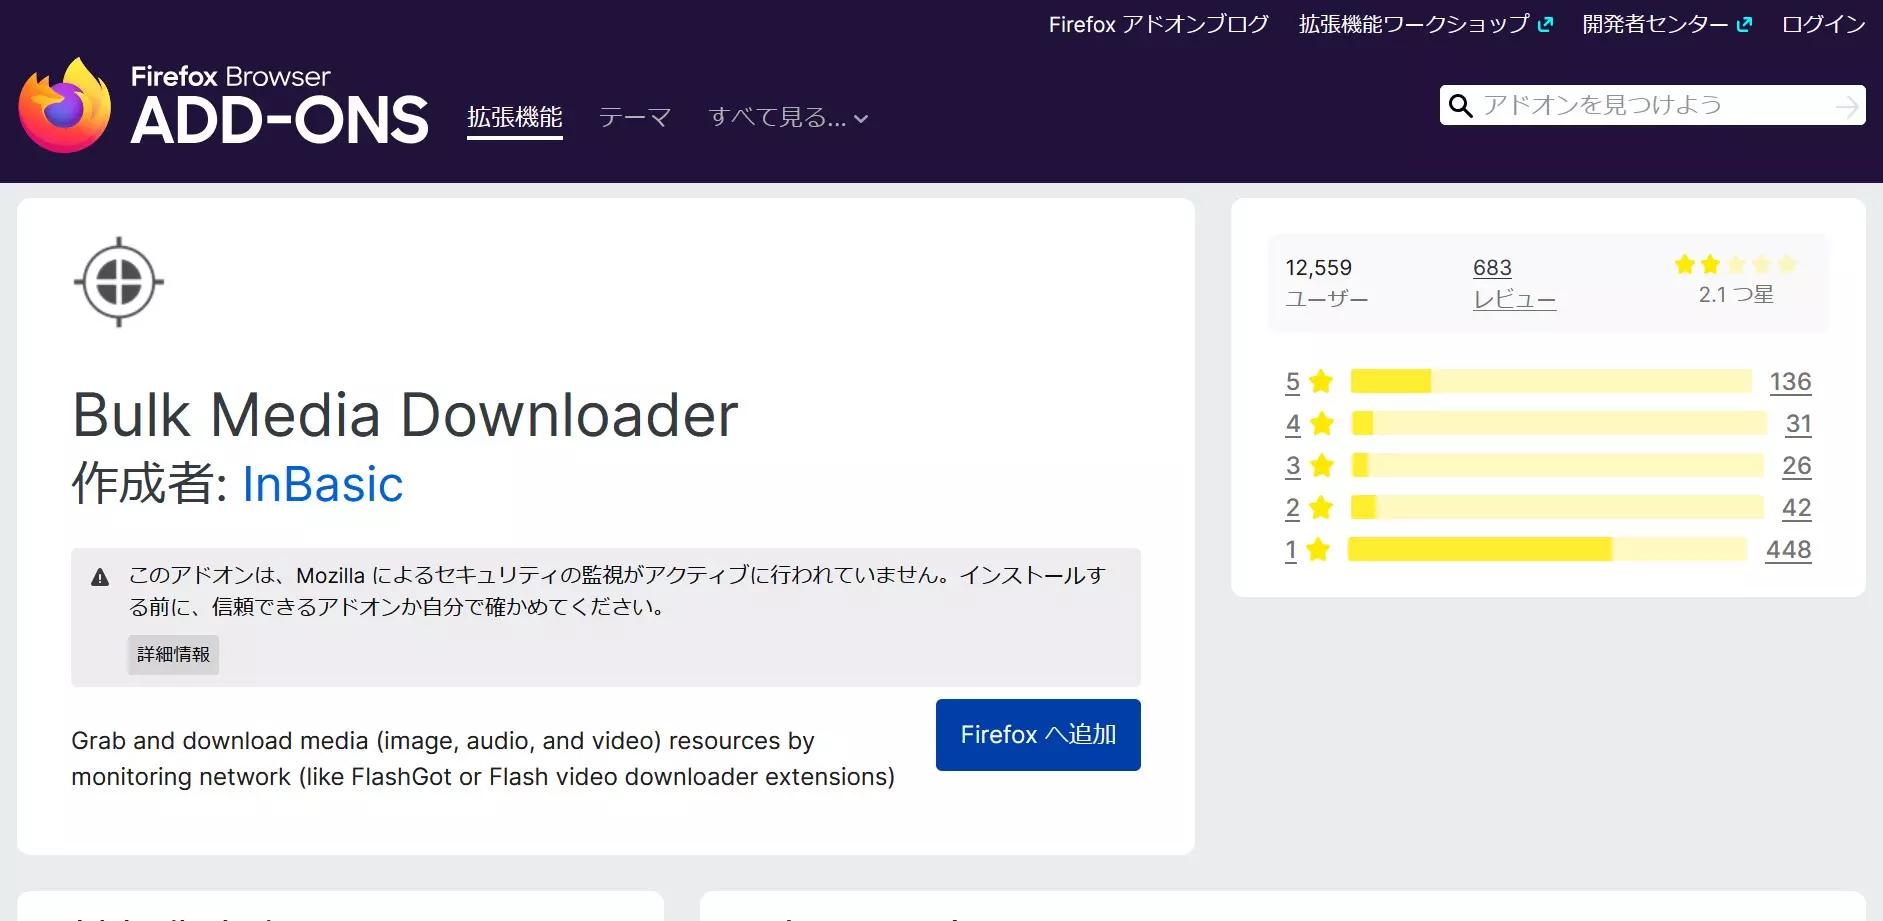Open the 448 one-star reviews count
The image size is (1883, 921).
1788,549
